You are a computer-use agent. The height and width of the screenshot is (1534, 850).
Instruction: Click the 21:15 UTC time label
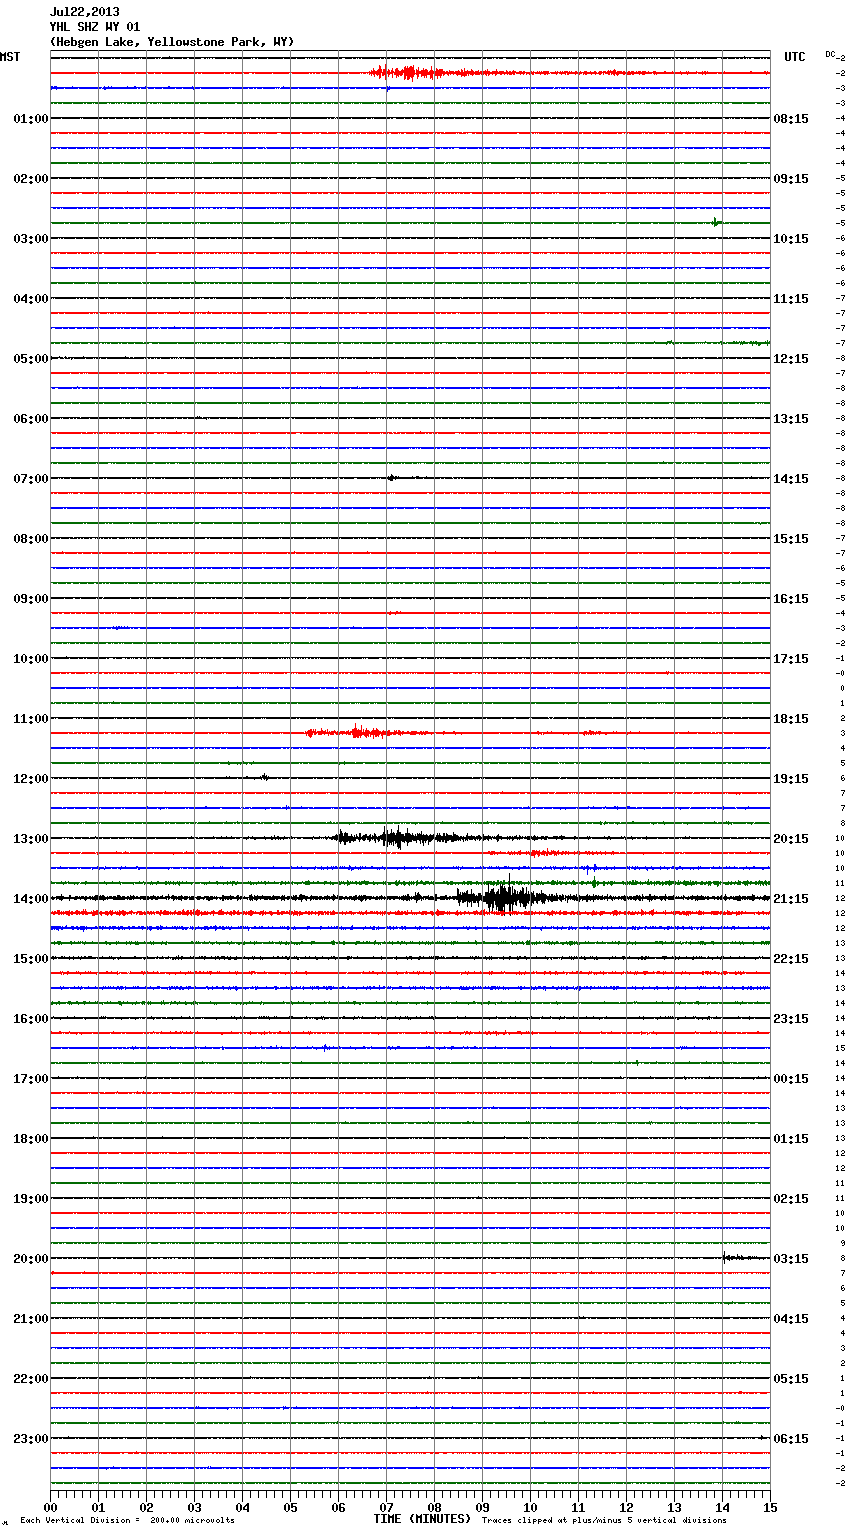coord(791,899)
